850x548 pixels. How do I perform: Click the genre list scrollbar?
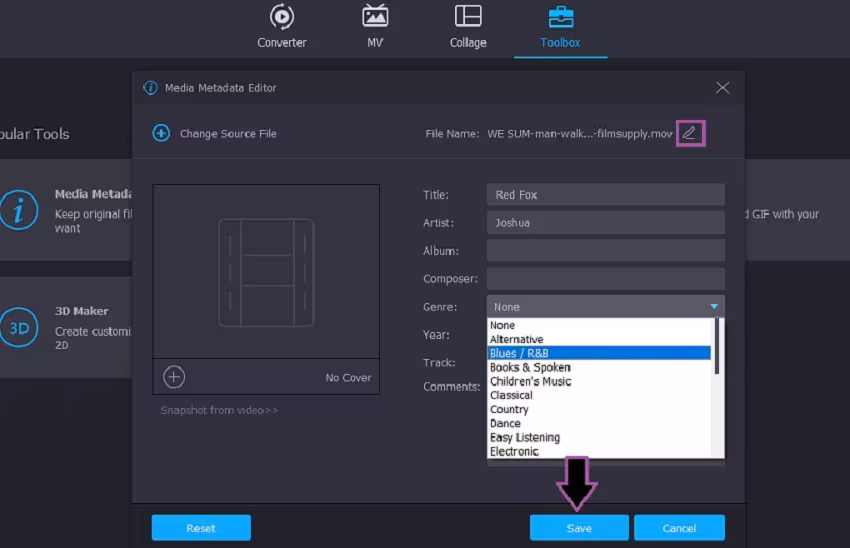[x=717, y=346]
